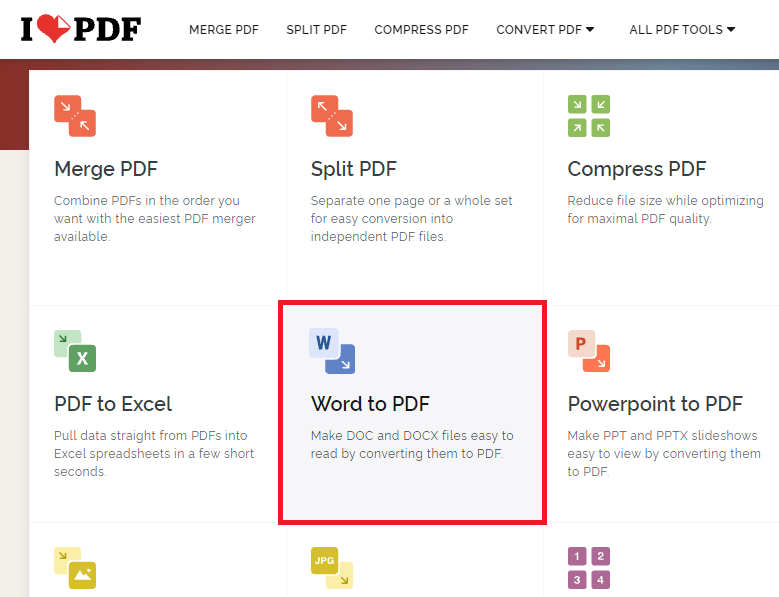Click the iLovePDF logo
The image size is (779, 597).
click(x=81, y=29)
